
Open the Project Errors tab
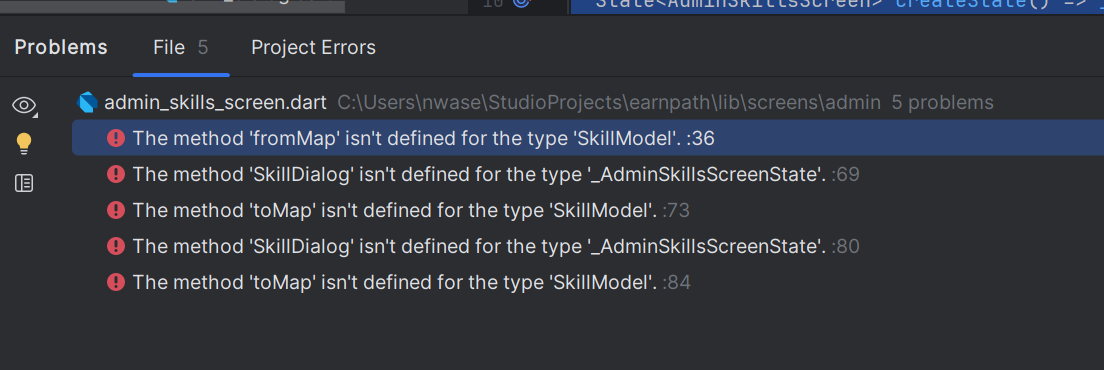pos(313,48)
